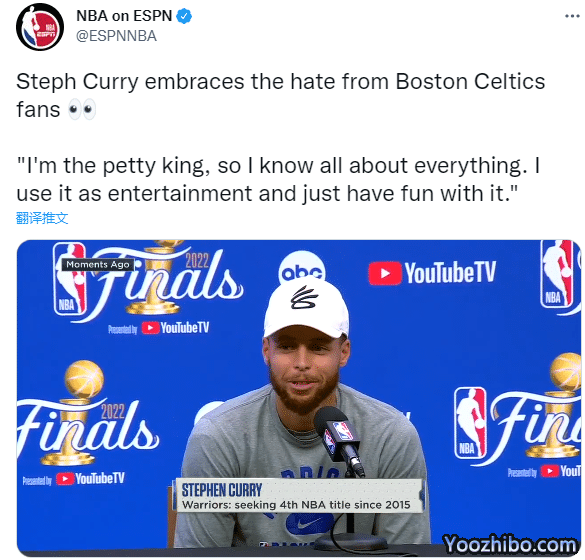This screenshot has width=585, height=560.
Task: Click the logo on the white cap
Action: pyautogui.click(x=304, y=298)
